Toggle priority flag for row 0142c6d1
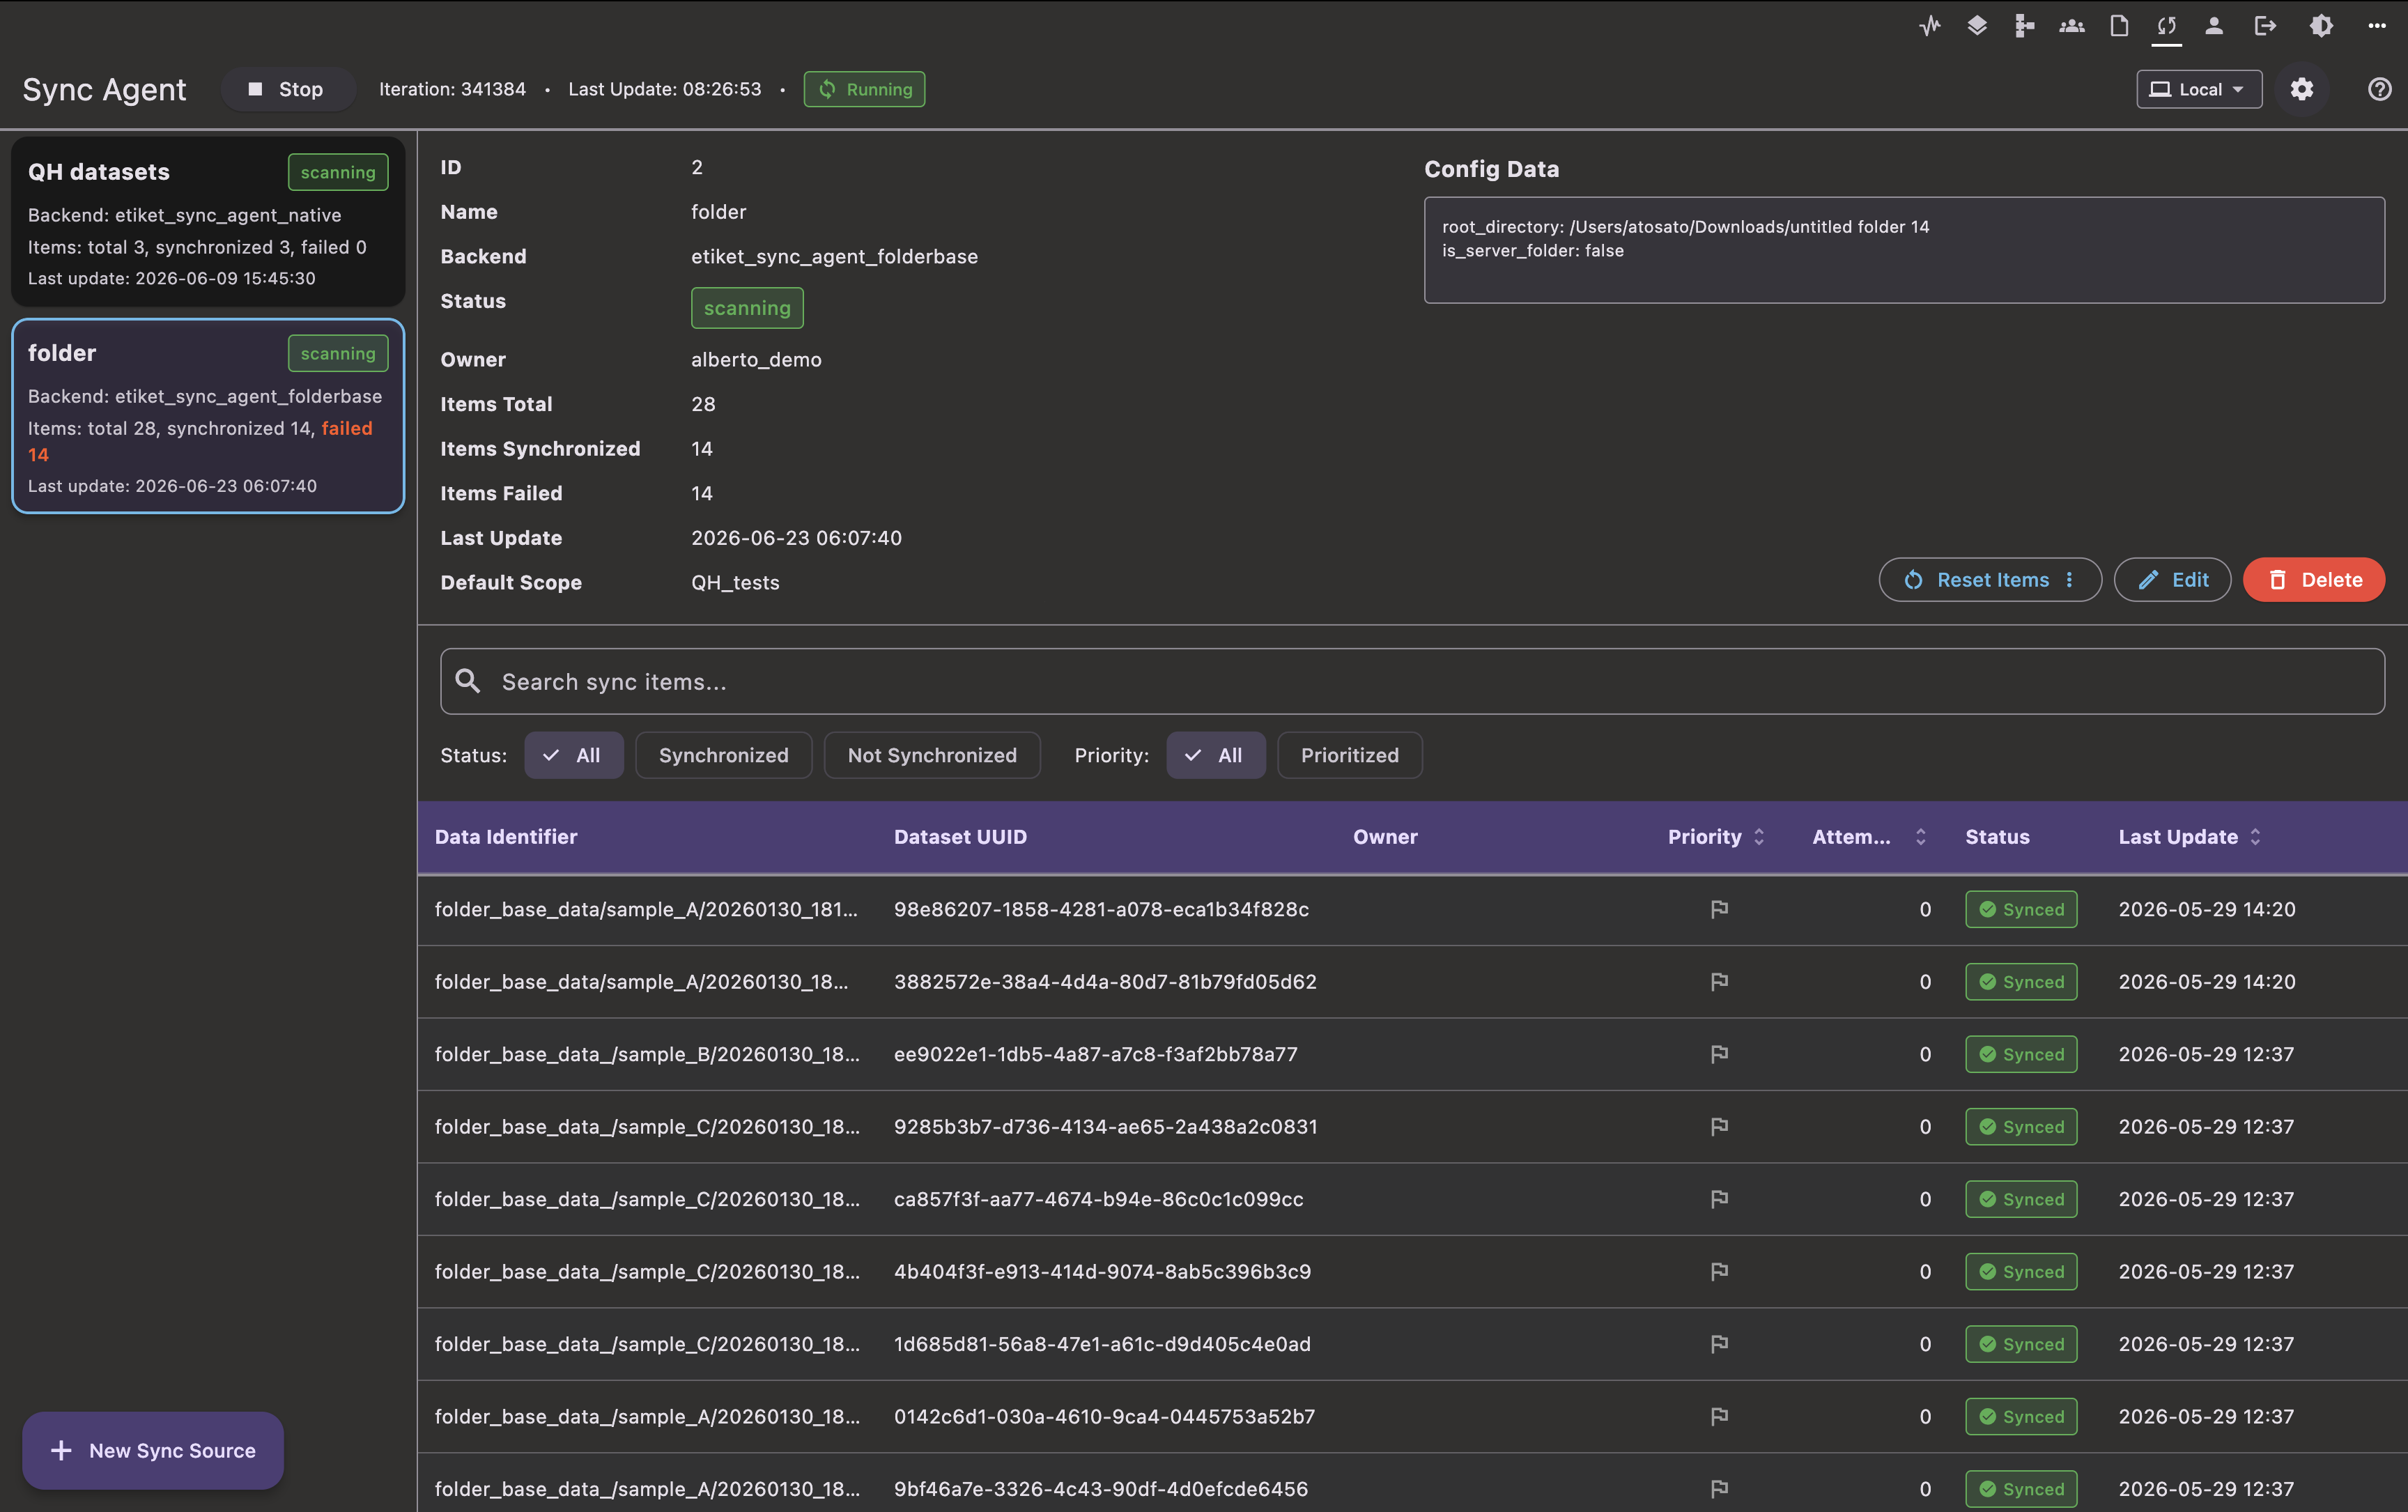 point(1719,1417)
